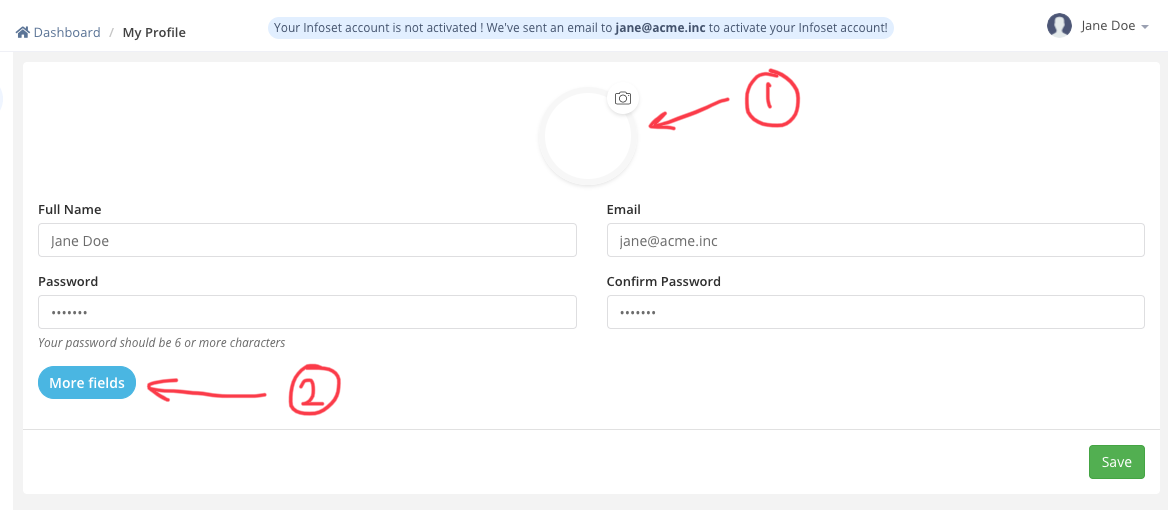
Task: Focus the Full Name input field
Action: point(307,240)
